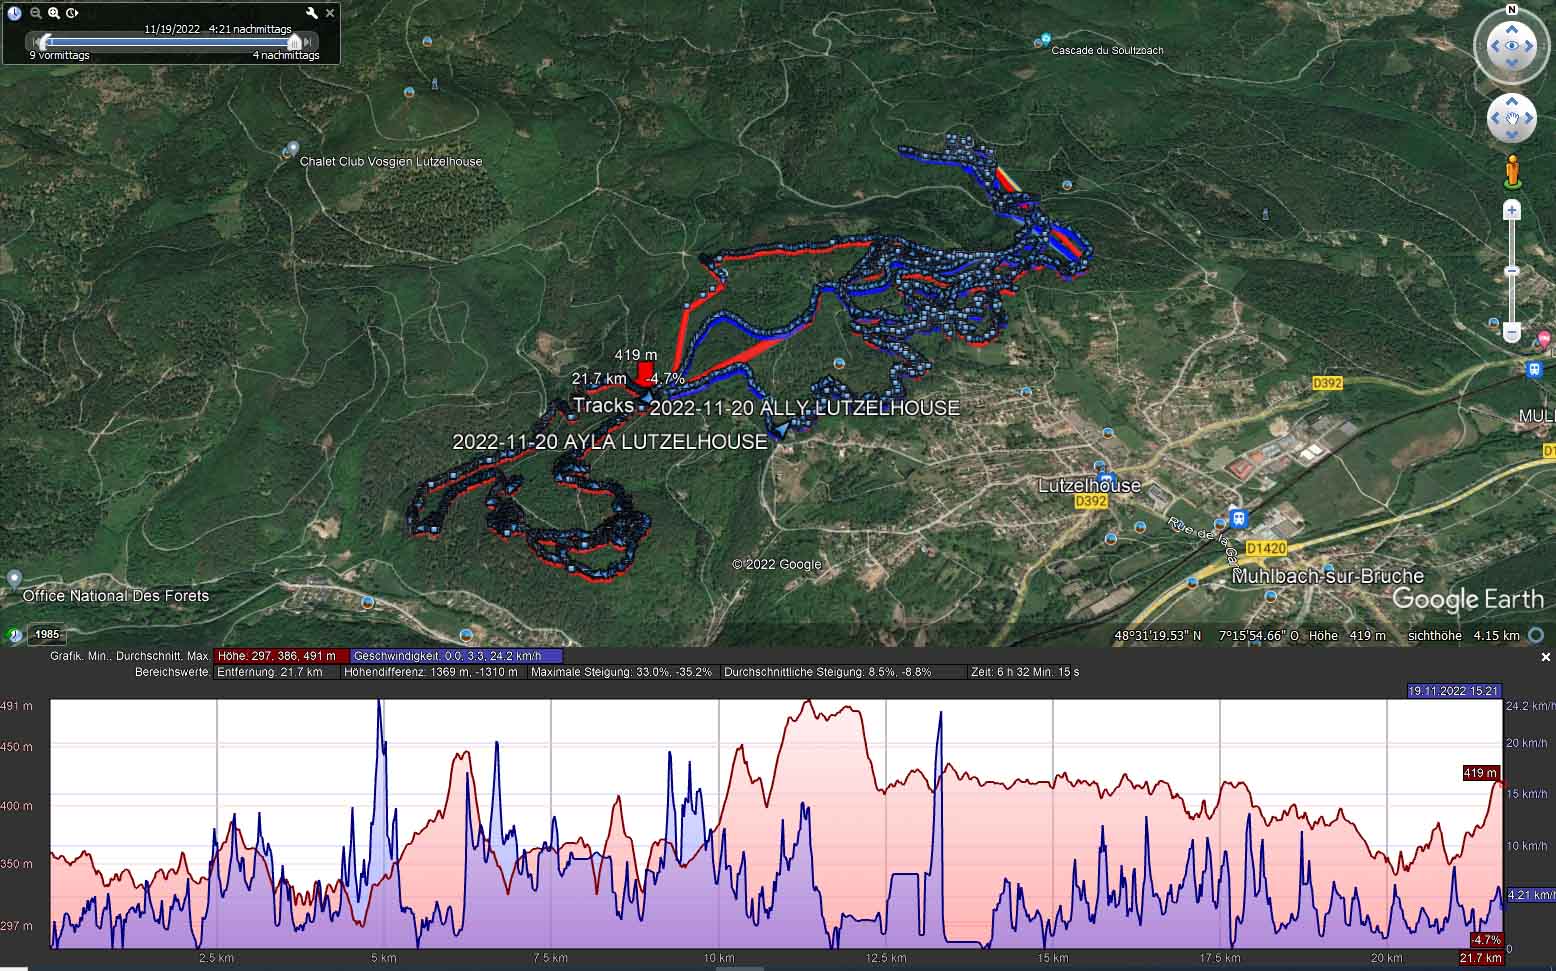
Task: Click Street View pegman icon
Action: click(x=1511, y=171)
